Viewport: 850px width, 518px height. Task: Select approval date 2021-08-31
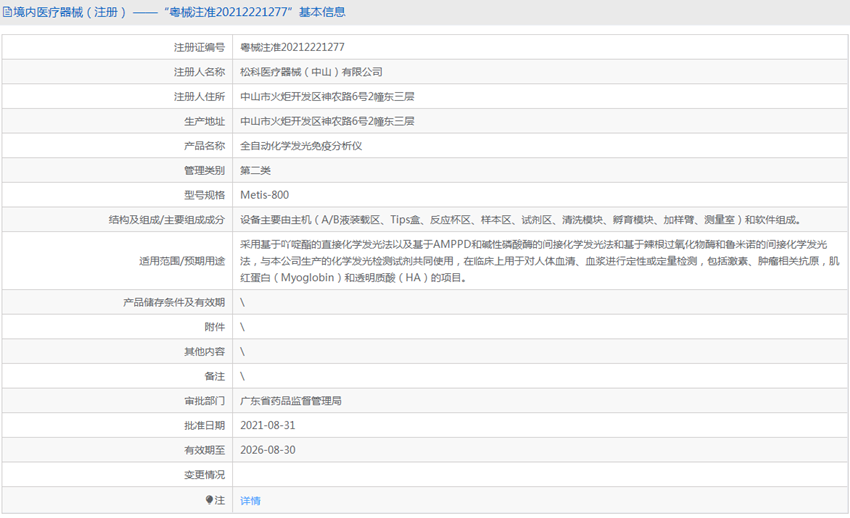[268, 425]
